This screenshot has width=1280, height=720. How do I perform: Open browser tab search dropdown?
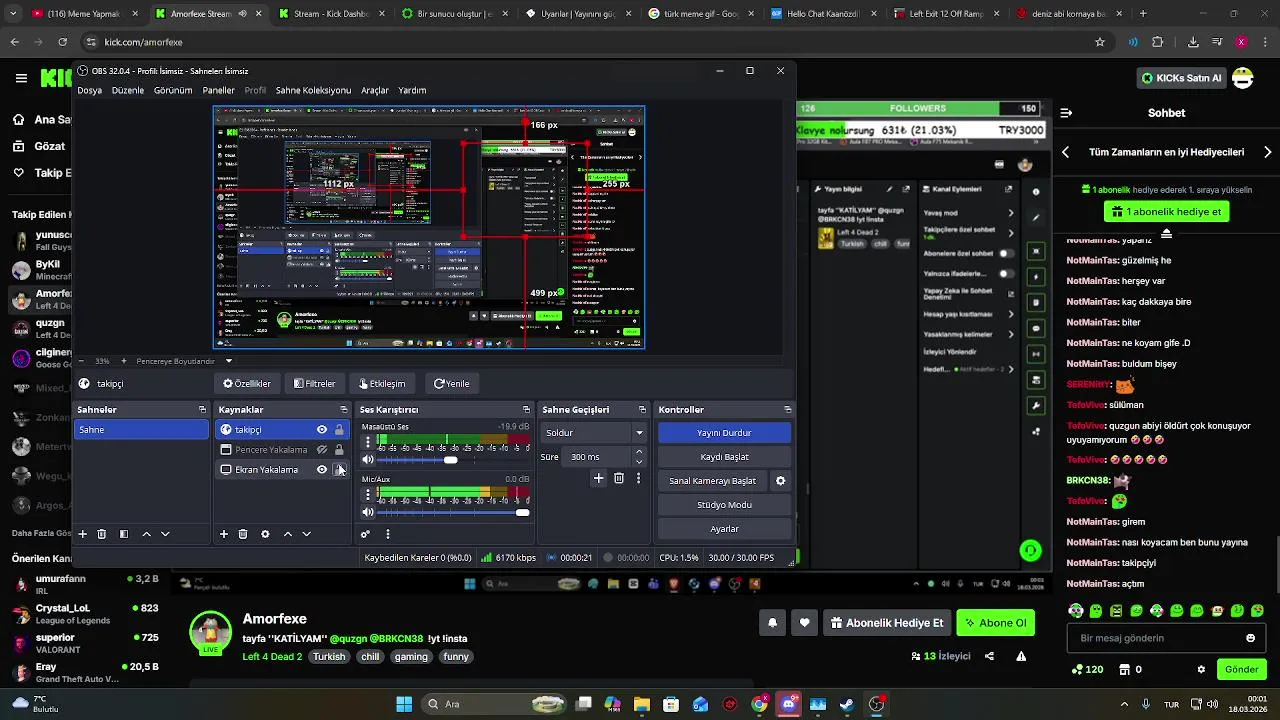pyautogui.click(x=13, y=14)
